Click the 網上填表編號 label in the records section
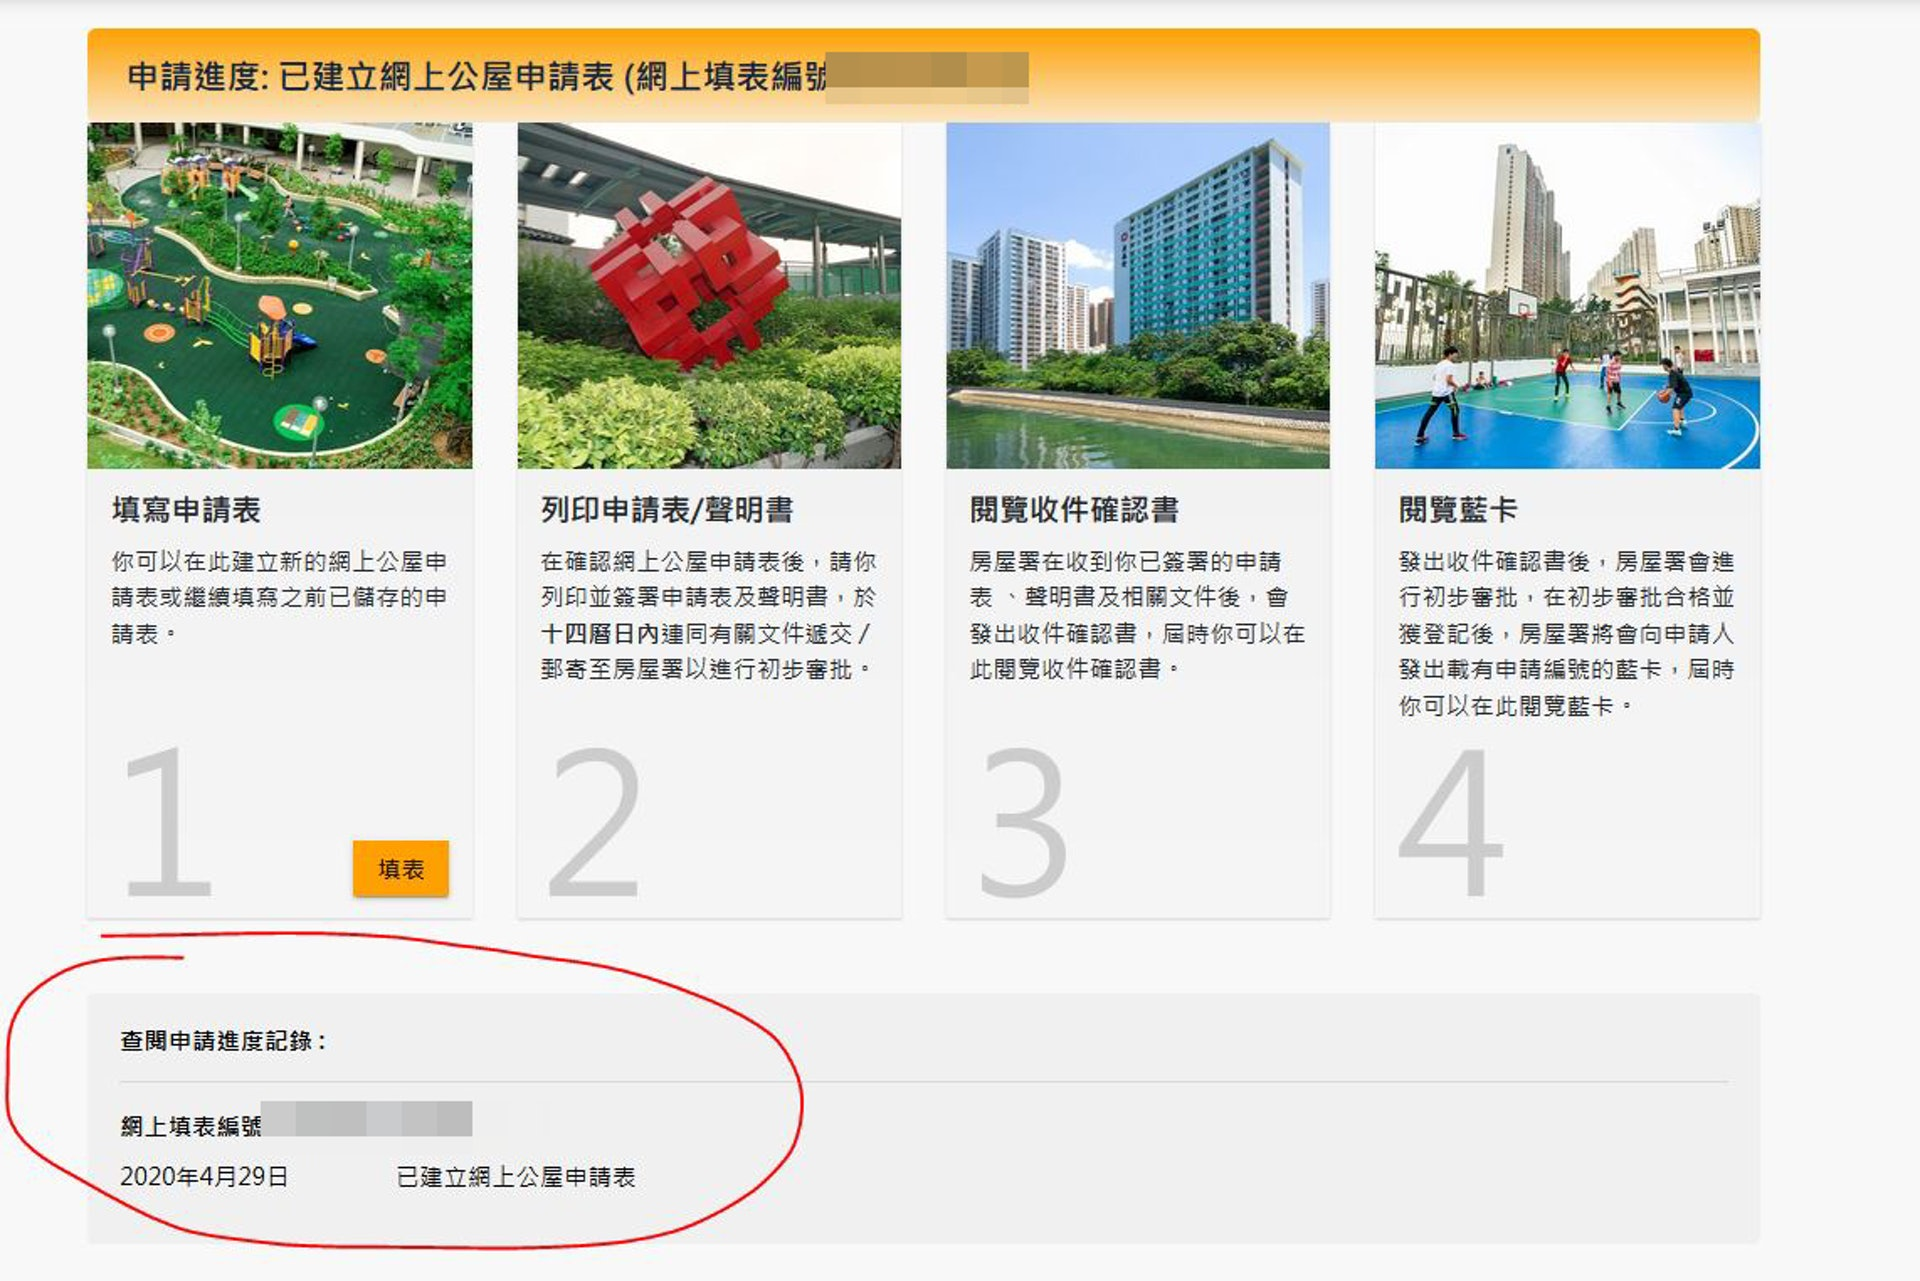The height and width of the screenshot is (1281, 1920). coord(191,1126)
